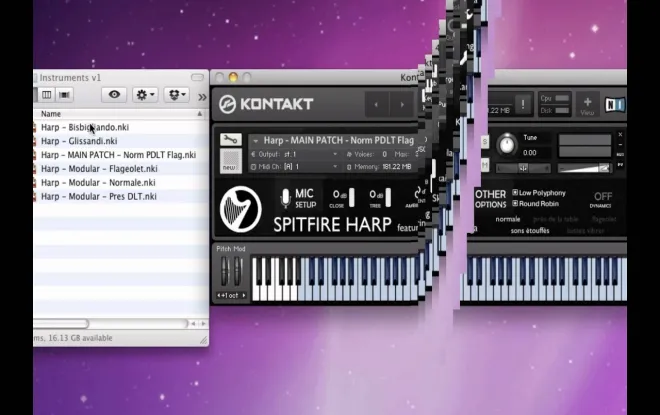Switch Finder to column view

(46, 95)
